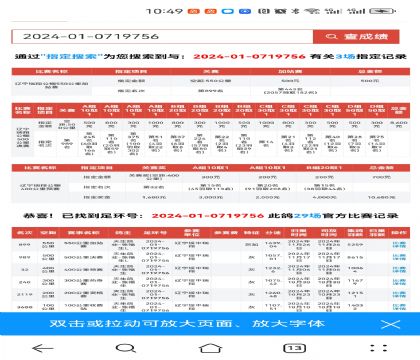Tap the battery icon in status bar
The height and width of the screenshot is (360, 420).
383,11
